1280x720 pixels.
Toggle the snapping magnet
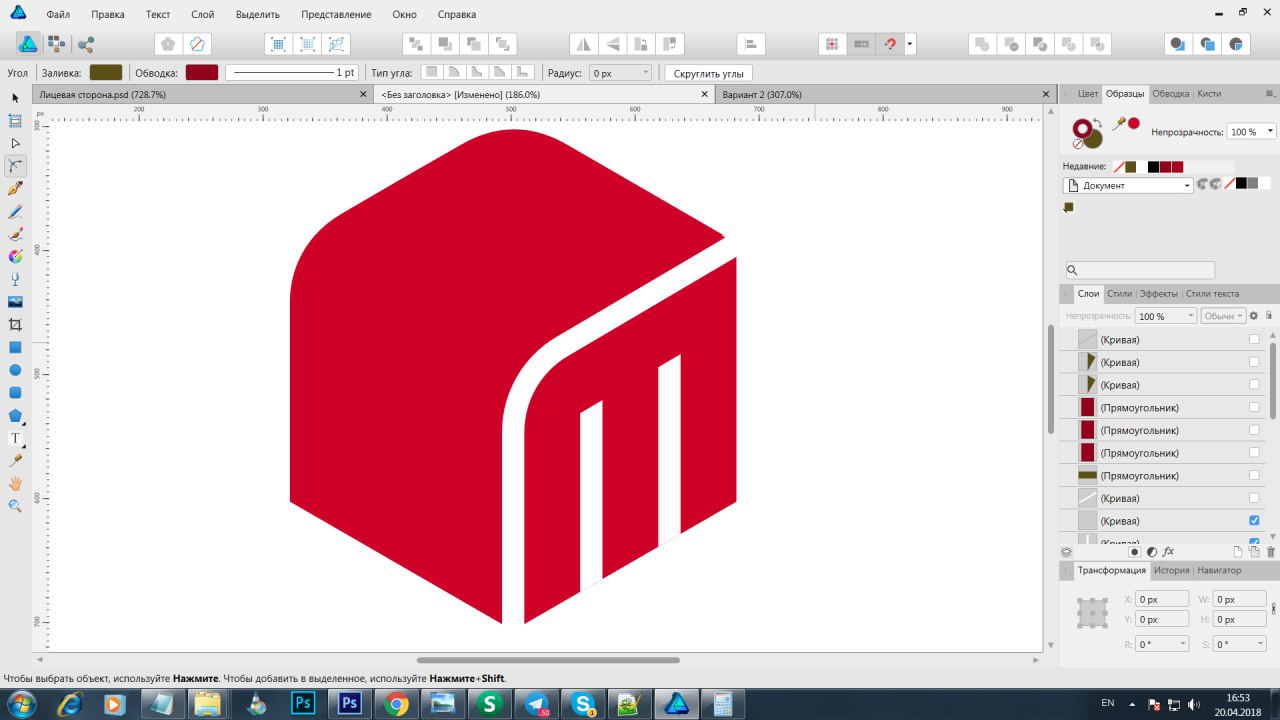[889, 44]
